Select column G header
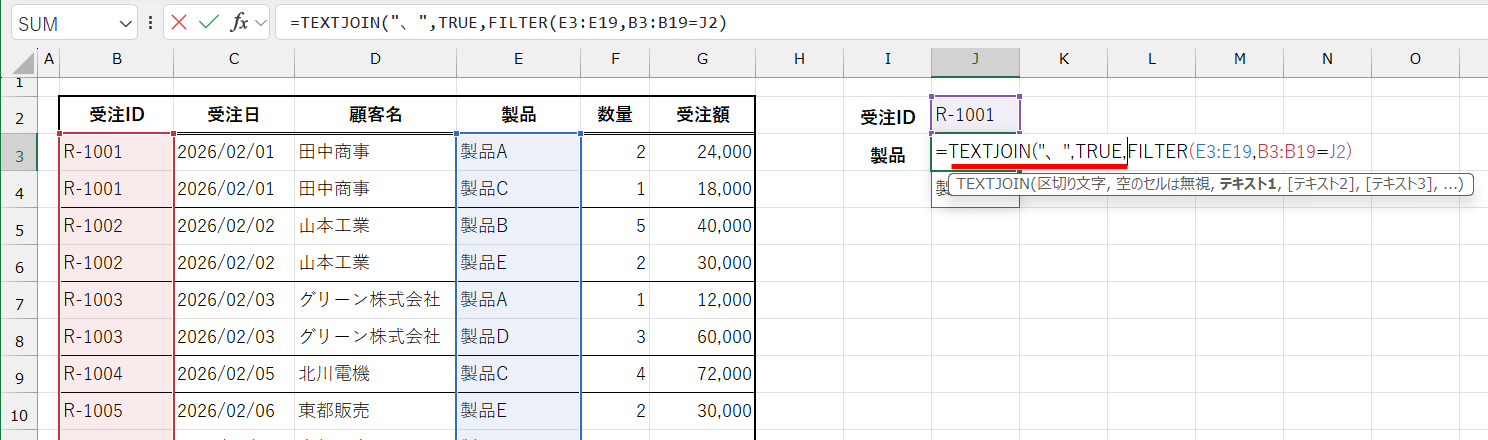This screenshot has height=440, width=1488. 703,59
